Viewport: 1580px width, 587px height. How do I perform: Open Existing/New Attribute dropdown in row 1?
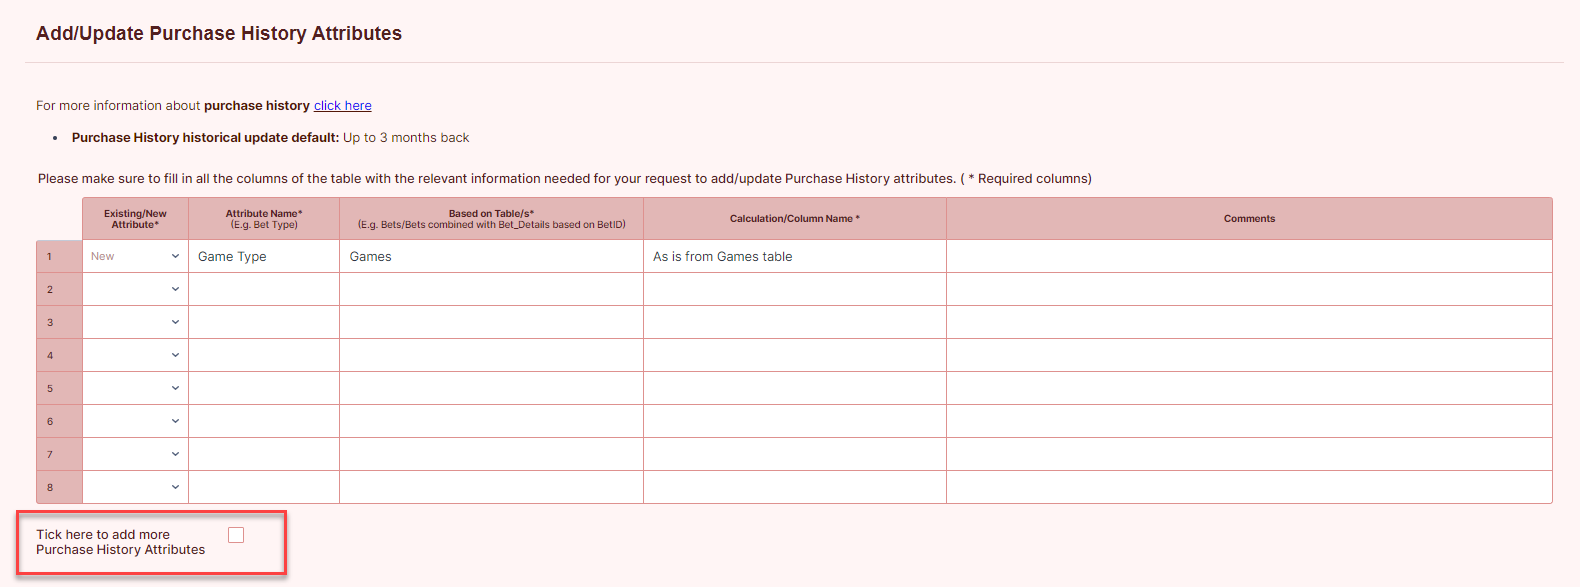135,256
